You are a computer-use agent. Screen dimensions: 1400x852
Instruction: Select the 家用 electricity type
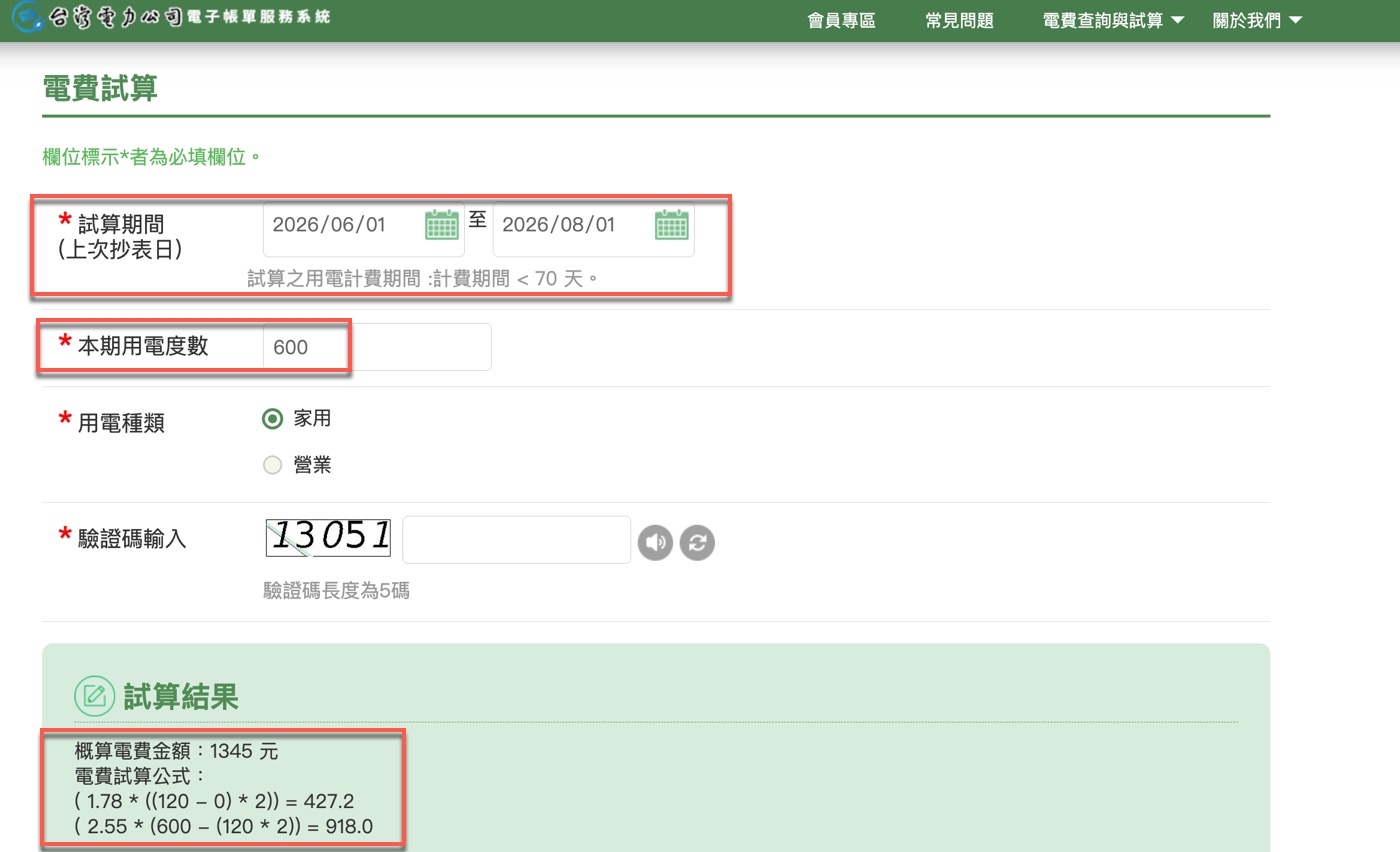272,418
